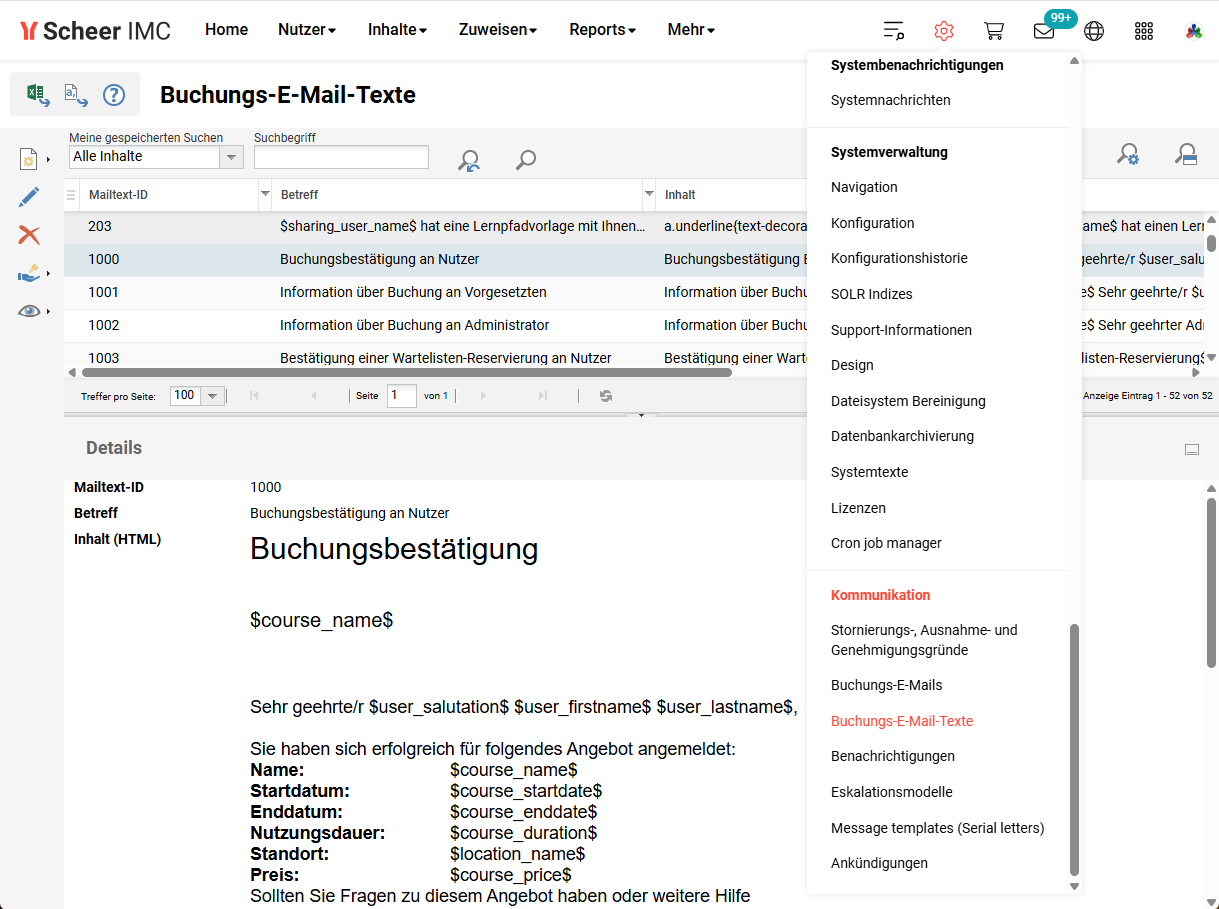Assign rights via the hand-with-key icon
The height and width of the screenshot is (909, 1219).
(28, 272)
